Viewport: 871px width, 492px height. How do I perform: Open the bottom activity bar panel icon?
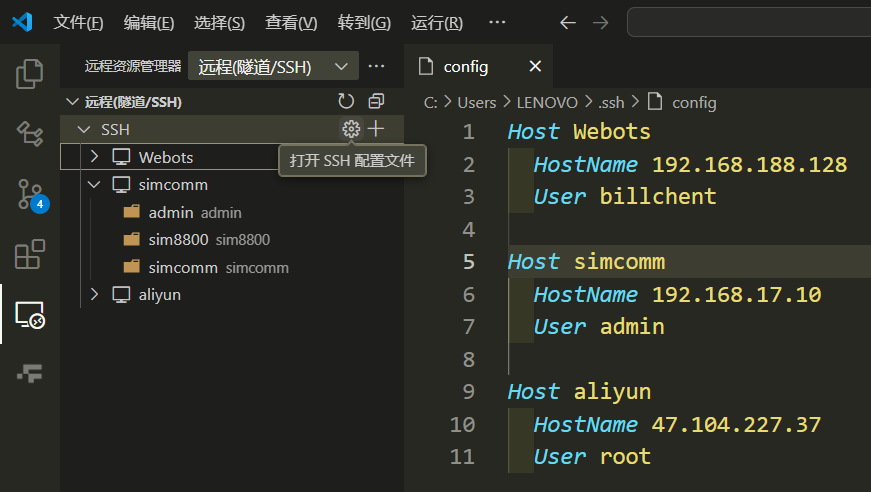(x=29, y=374)
